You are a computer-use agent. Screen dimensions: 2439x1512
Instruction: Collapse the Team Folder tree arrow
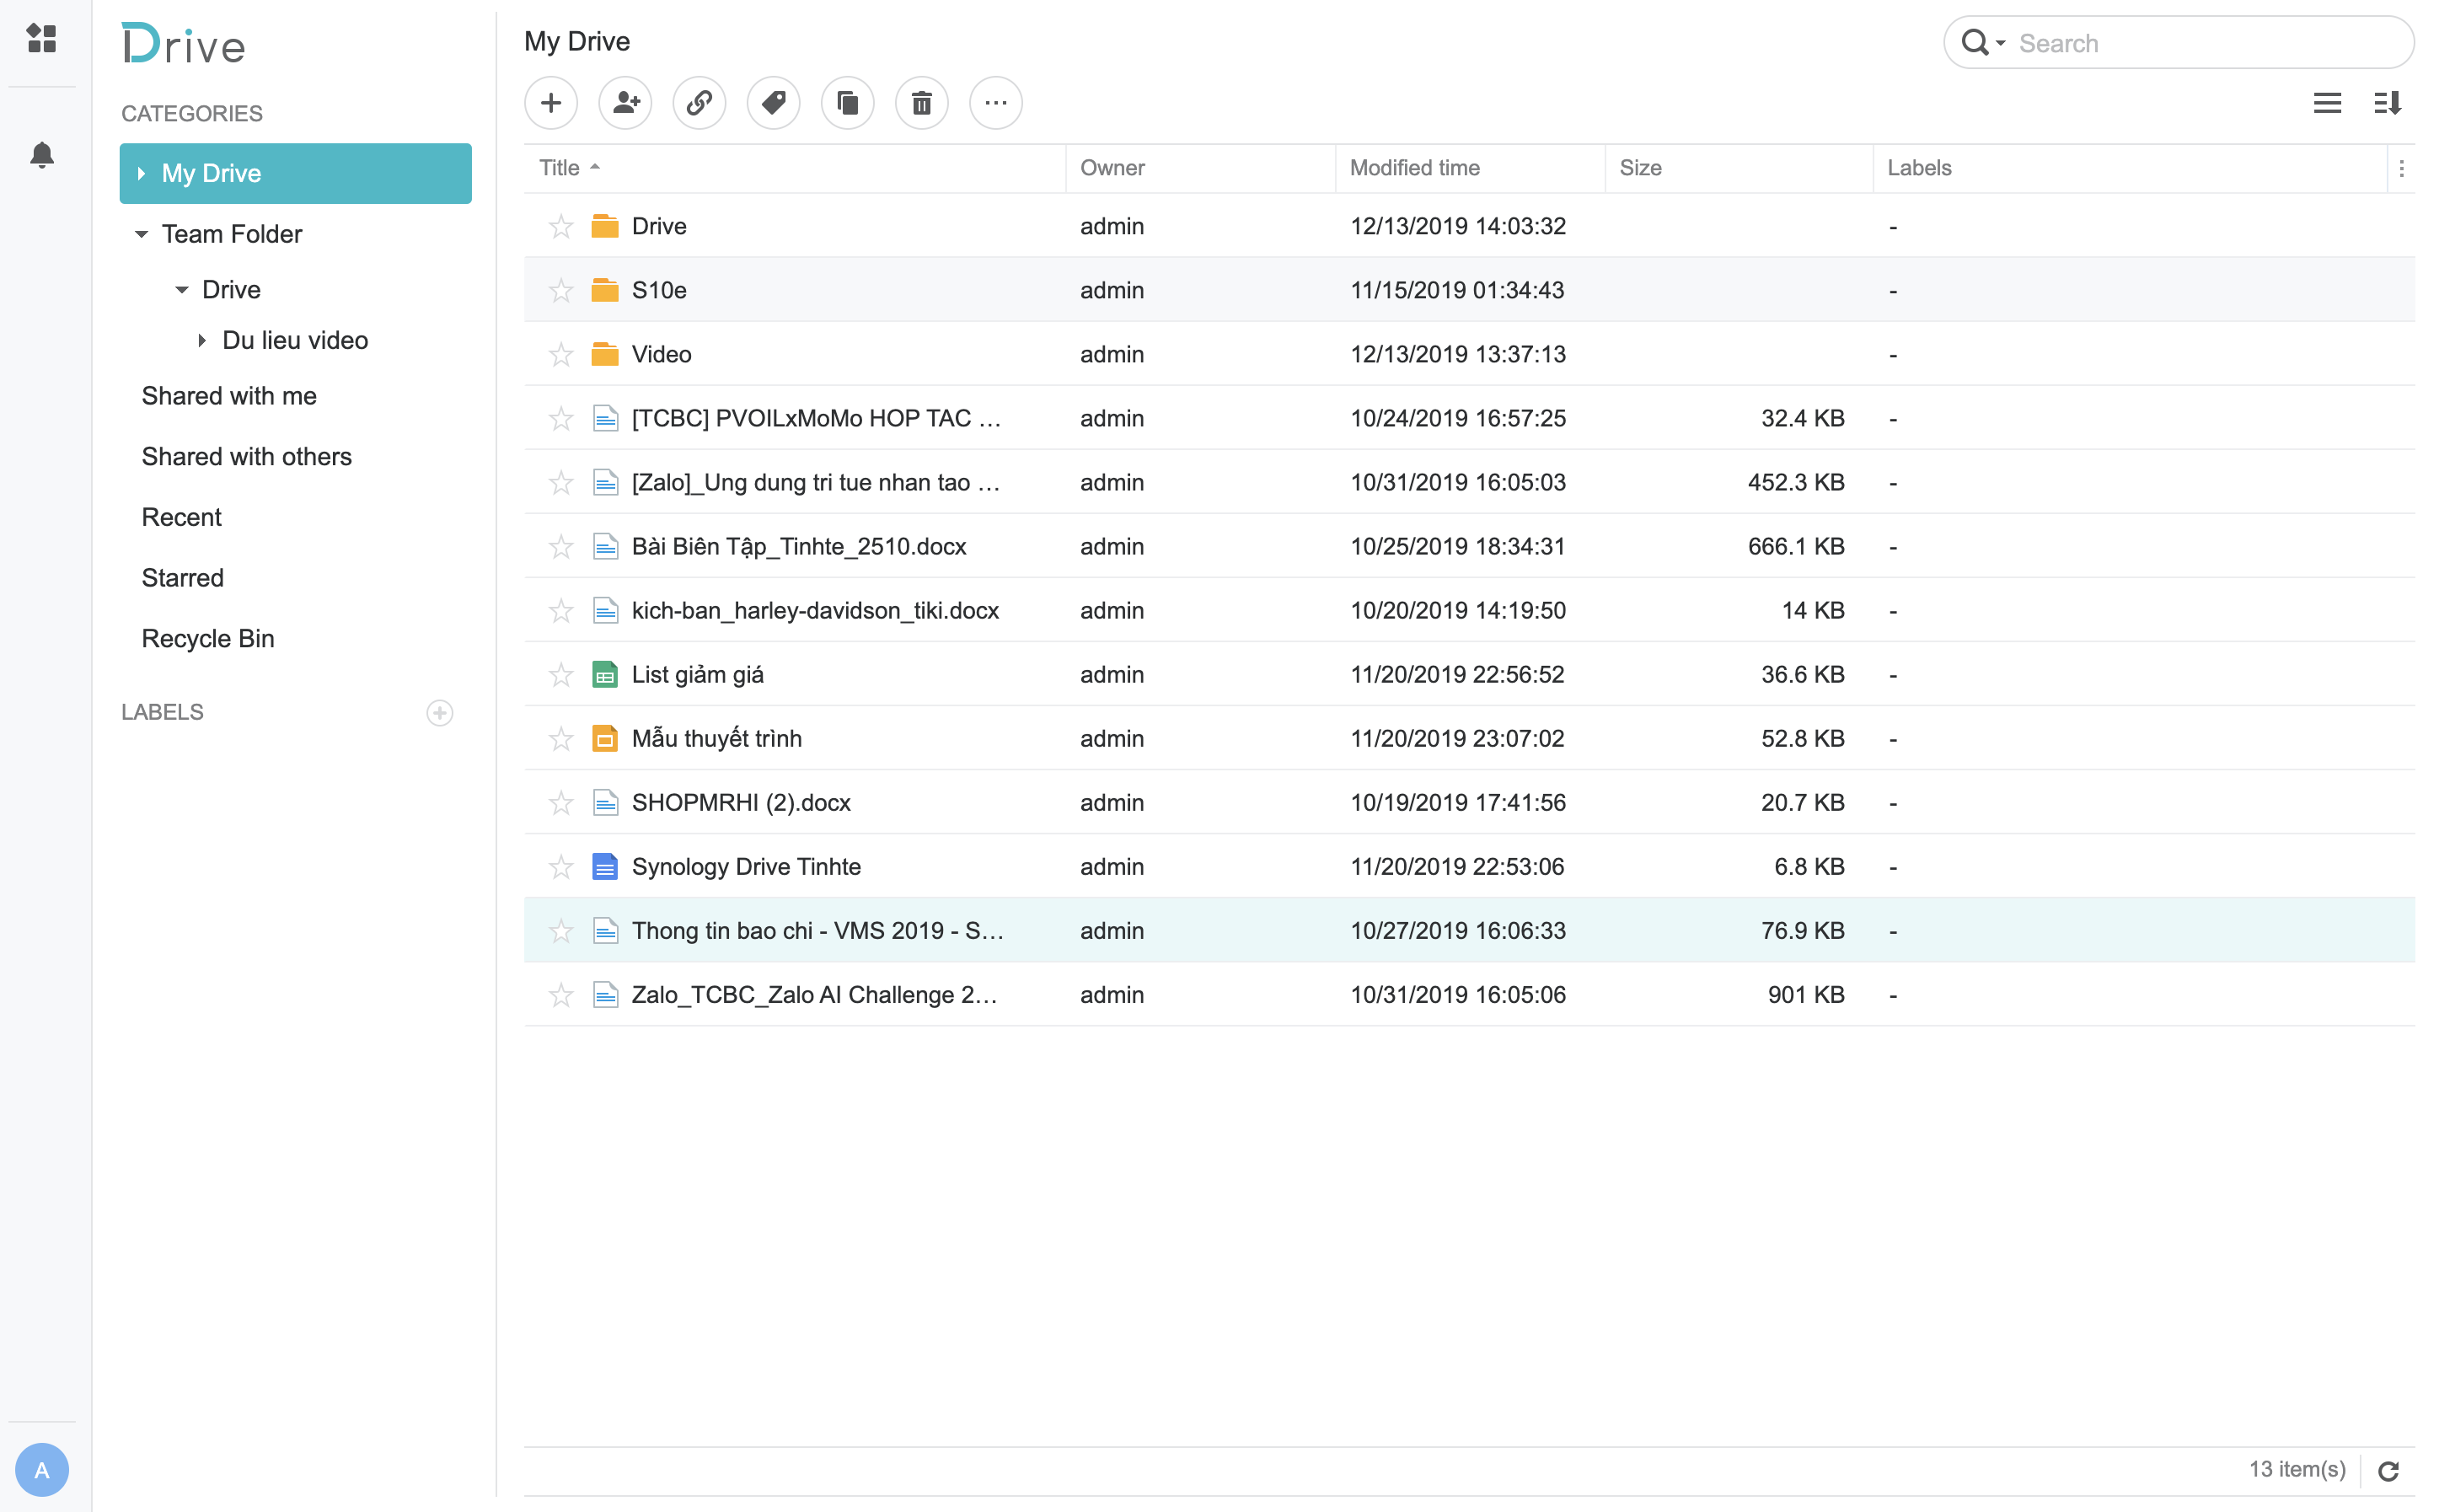pyautogui.click(x=141, y=234)
